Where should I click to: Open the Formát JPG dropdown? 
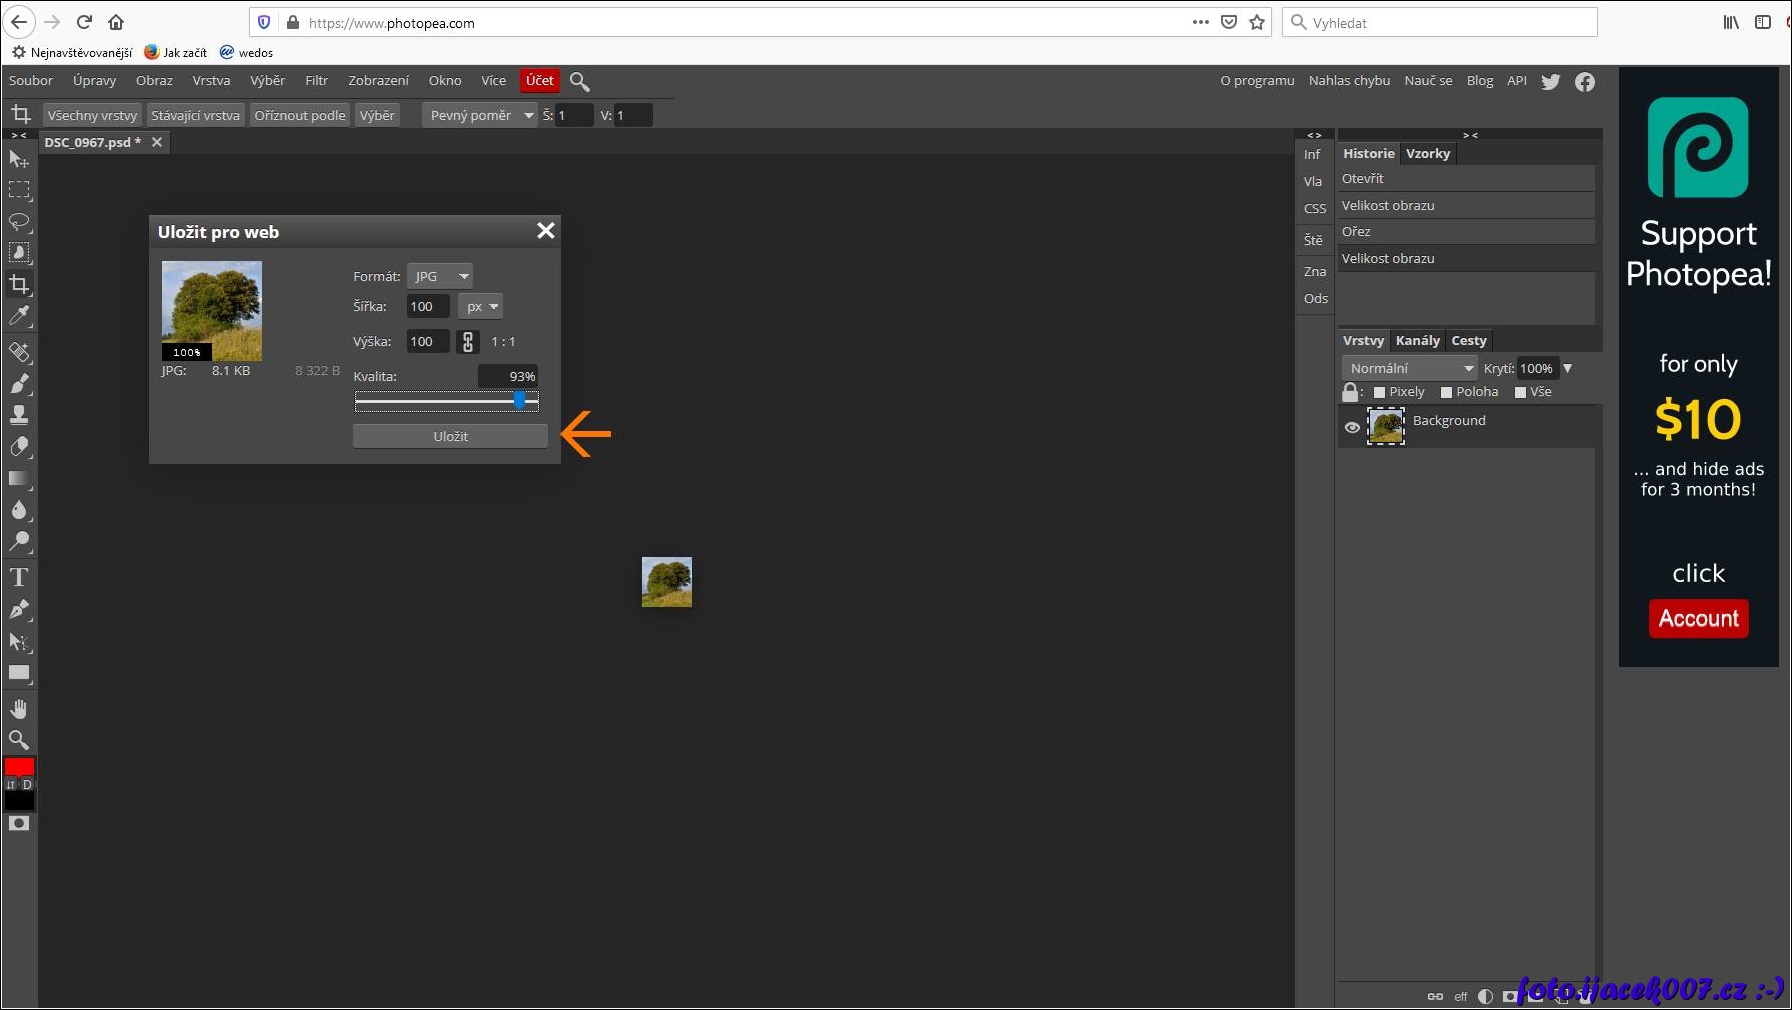click(x=440, y=276)
